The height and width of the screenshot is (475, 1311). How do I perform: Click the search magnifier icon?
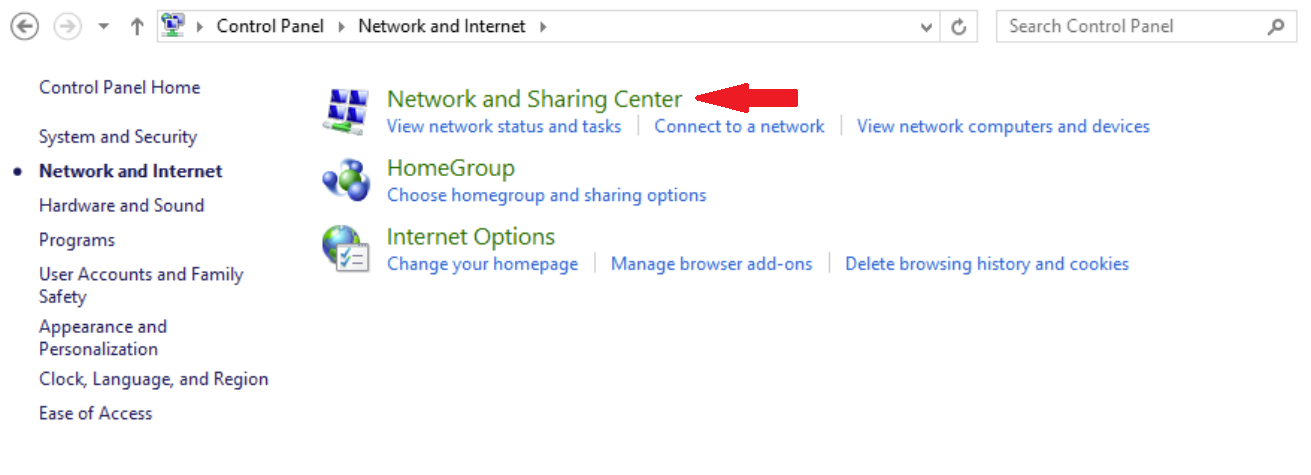tap(1276, 27)
